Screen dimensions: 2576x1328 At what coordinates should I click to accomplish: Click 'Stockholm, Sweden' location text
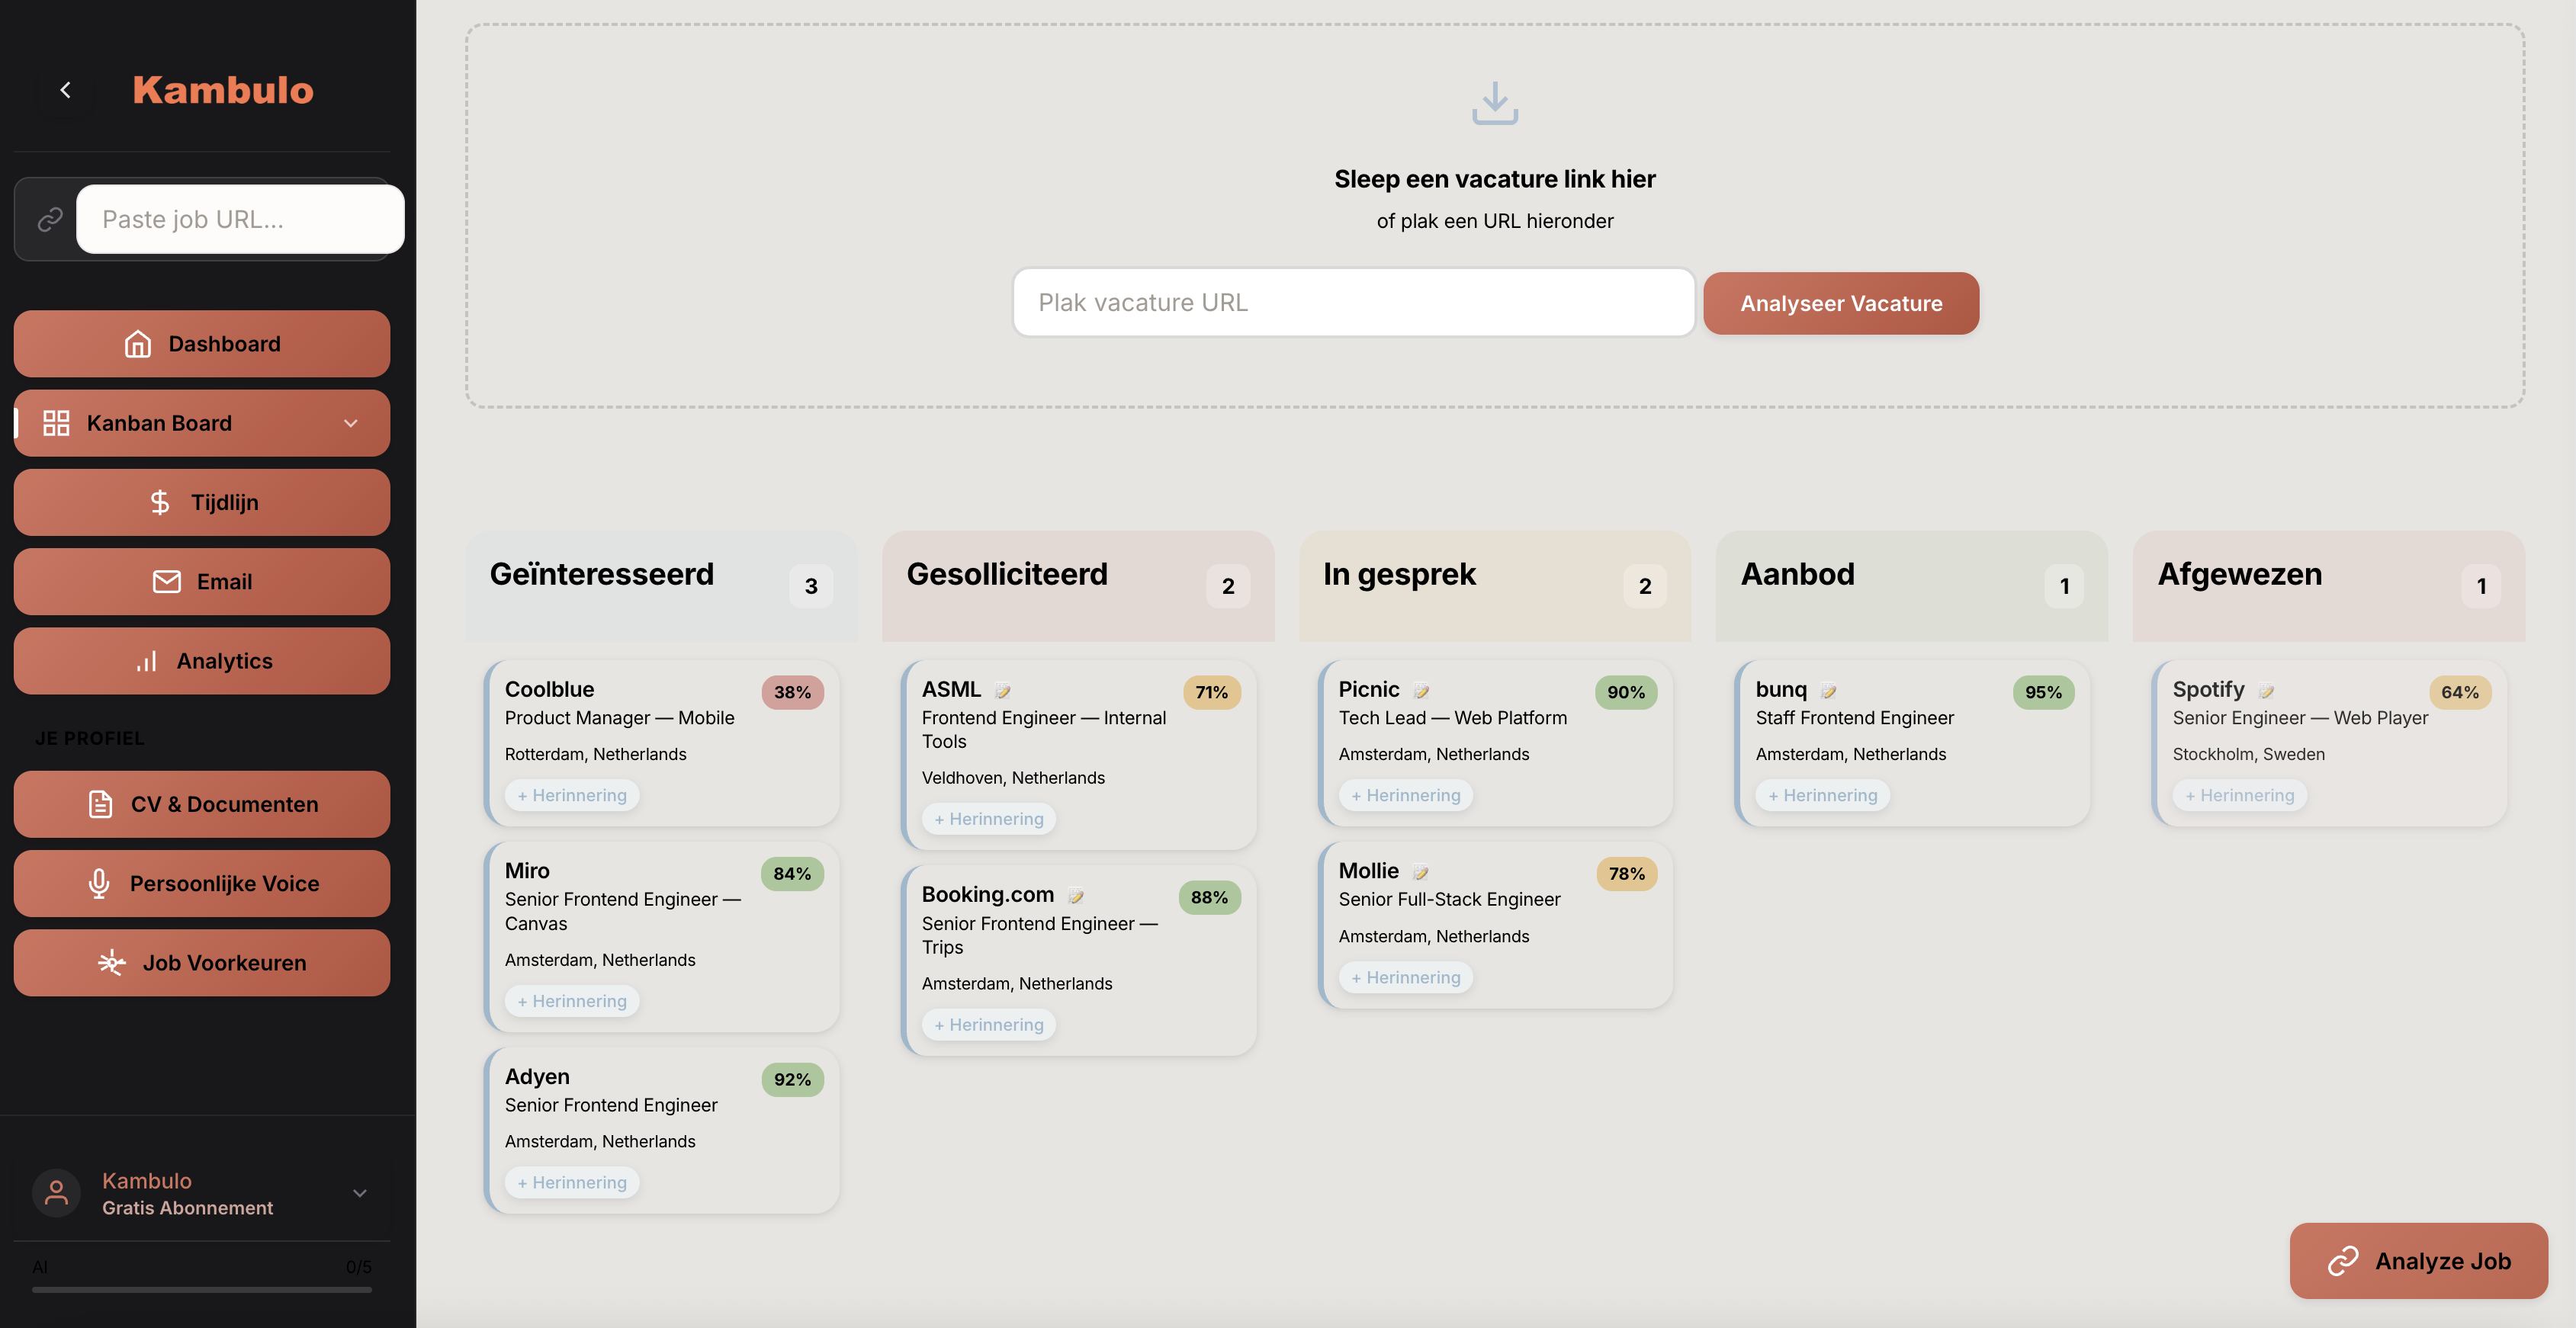click(x=2248, y=754)
